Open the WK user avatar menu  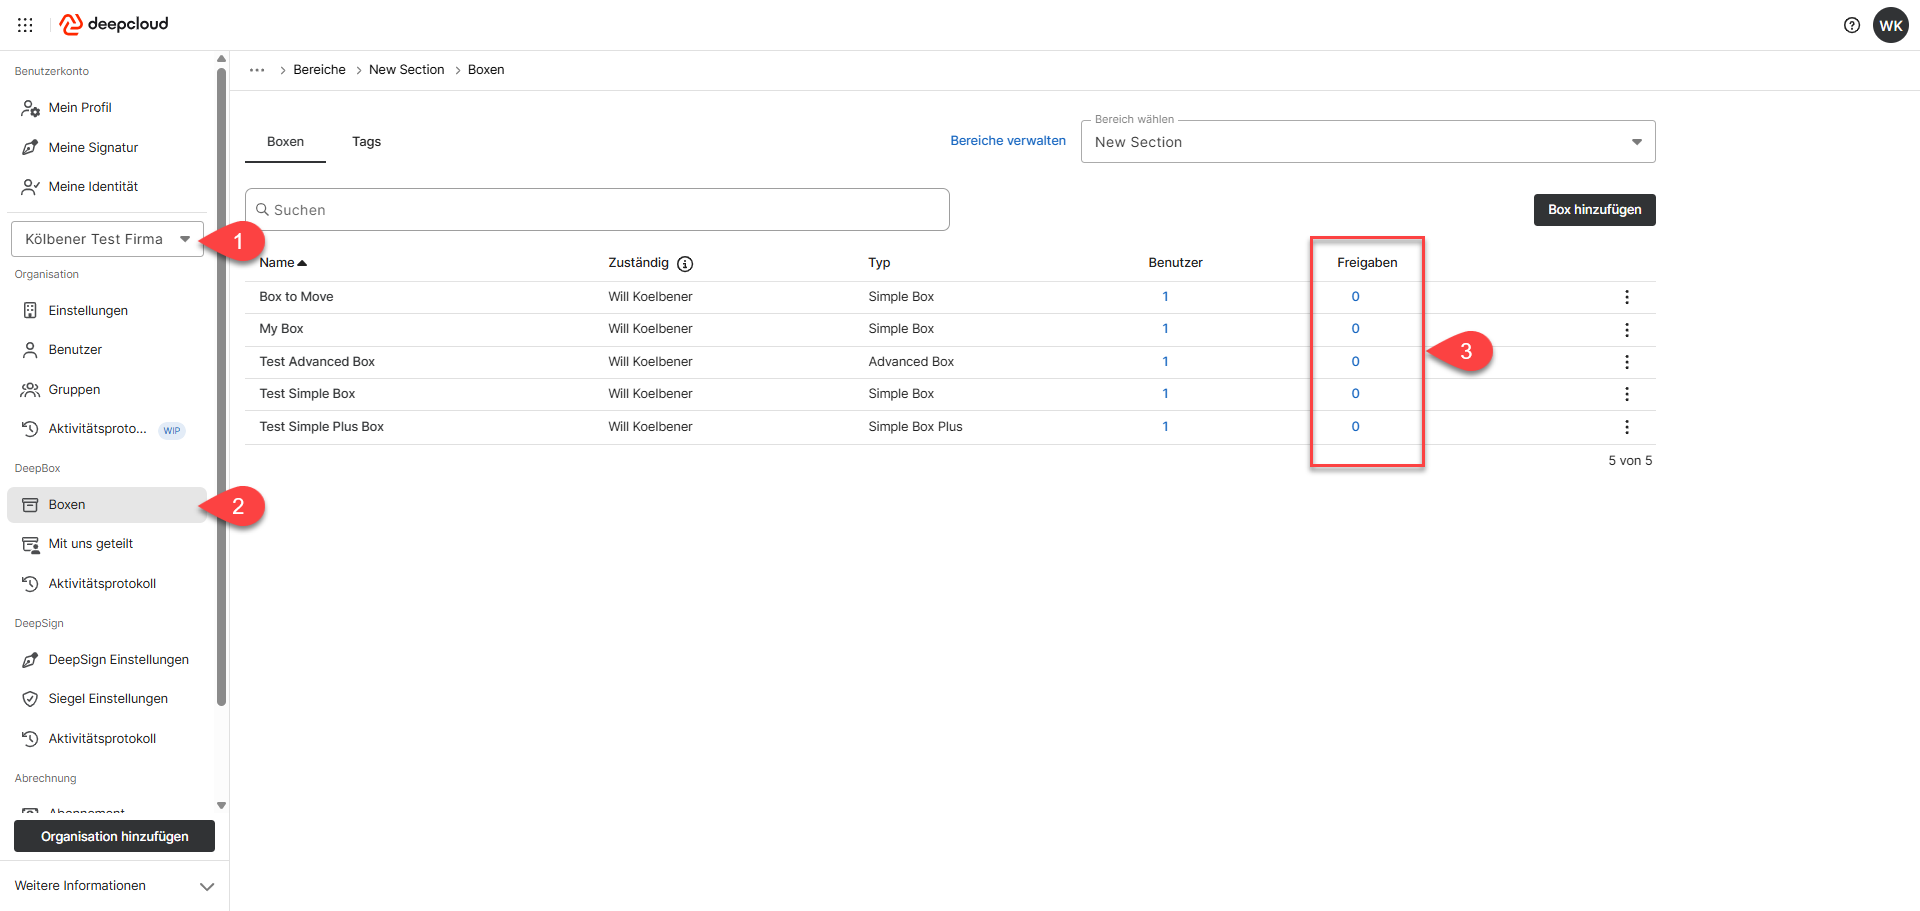(1890, 25)
